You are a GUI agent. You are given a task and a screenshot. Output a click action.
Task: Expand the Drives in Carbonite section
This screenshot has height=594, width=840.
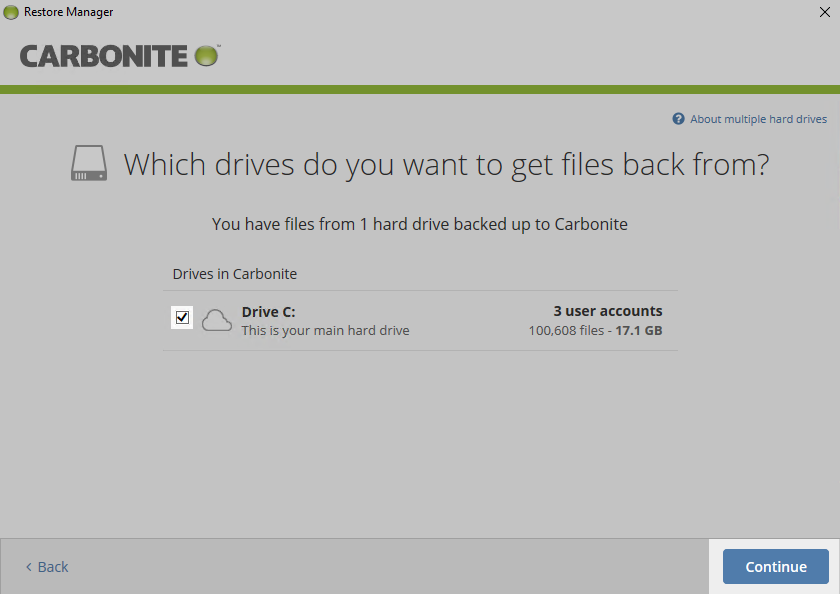(235, 273)
